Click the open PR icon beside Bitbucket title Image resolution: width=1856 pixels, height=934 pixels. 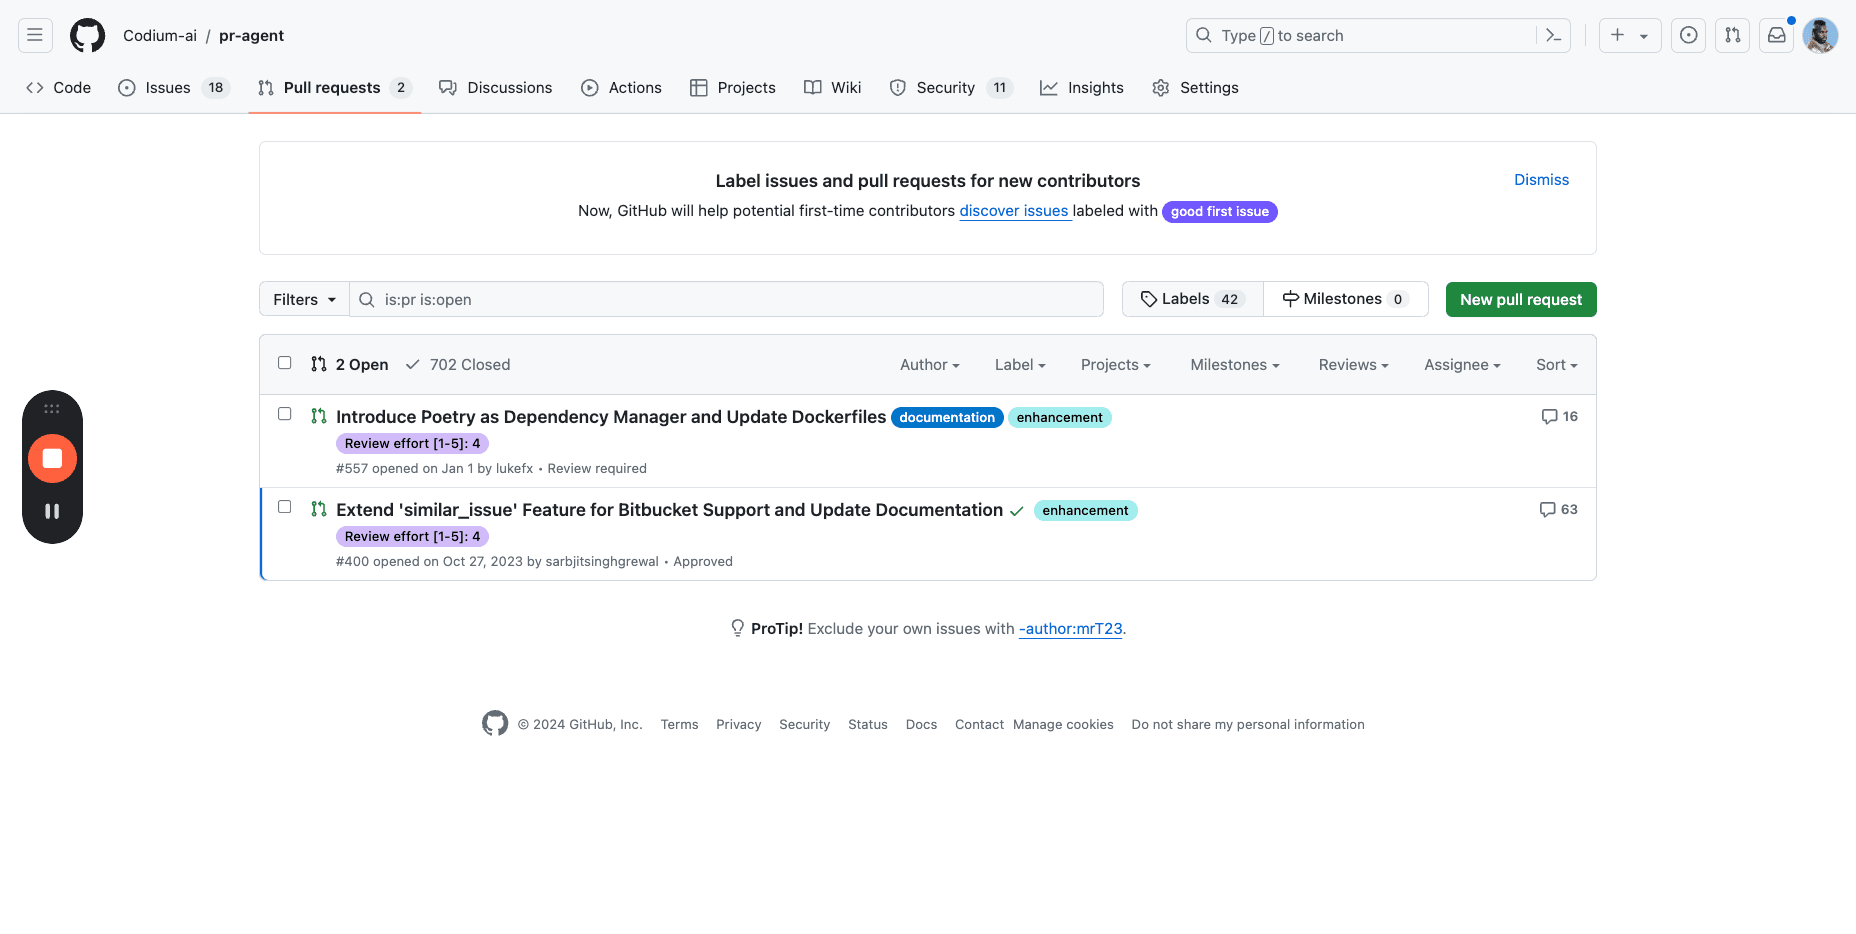[319, 509]
